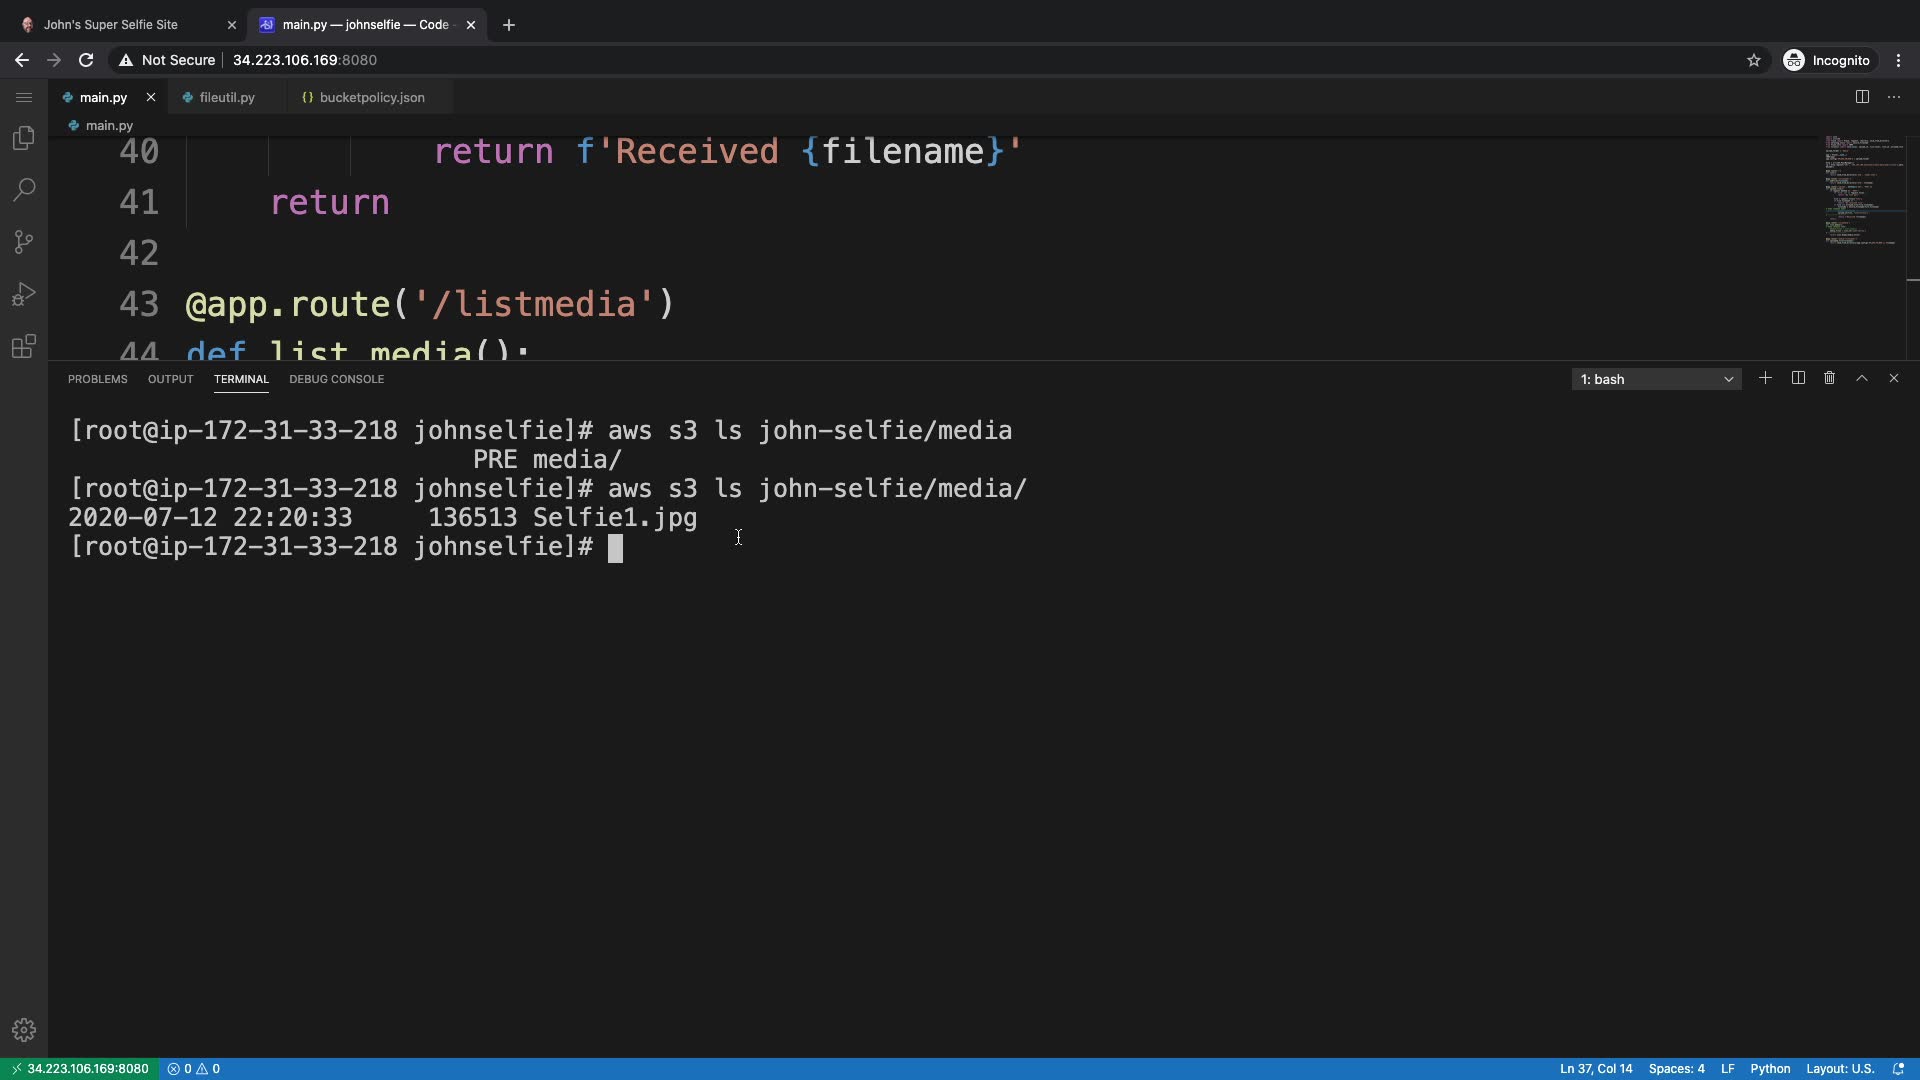Click the Ln 37, Col 14 status item
This screenshot has width=1920, height=1080.
click(1595, 1069)
